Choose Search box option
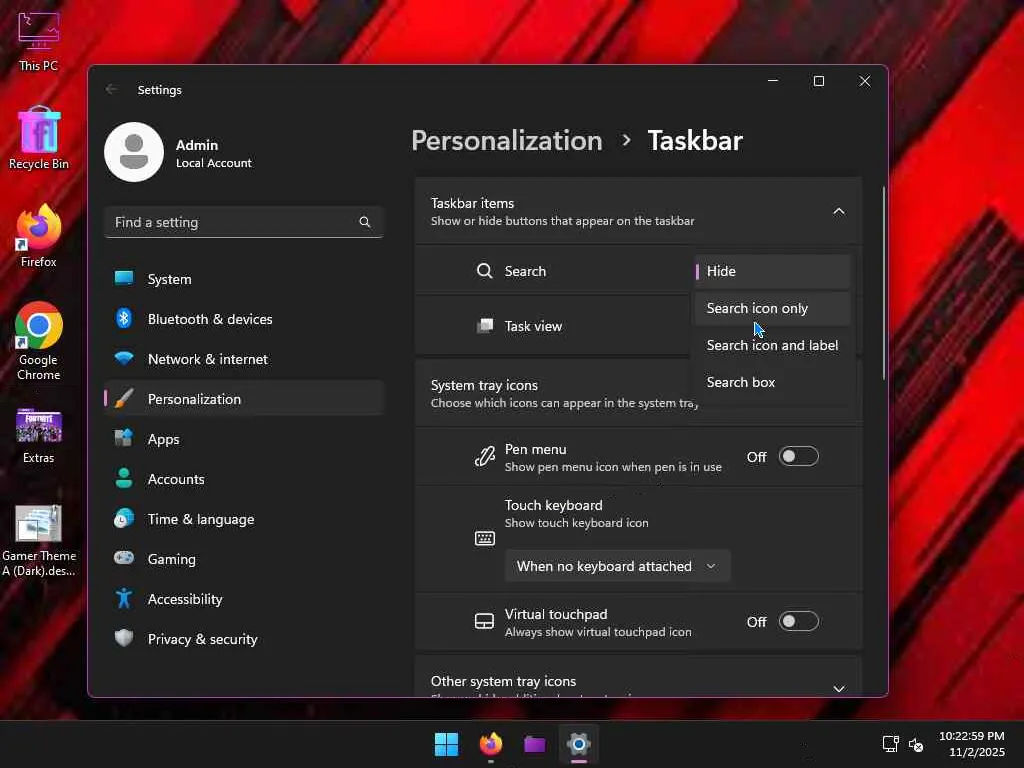Image resolution: width=1024 pixels, height=768 pixels. (x=773, y=382)
